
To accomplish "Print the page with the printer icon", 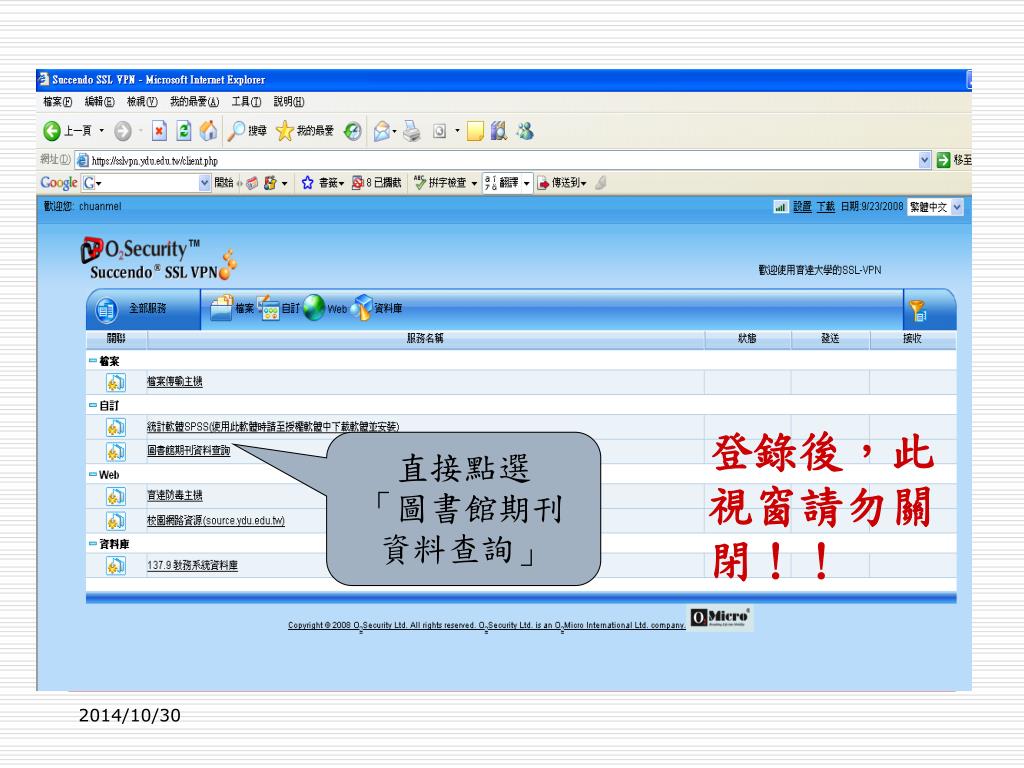I will click(411, 131).
